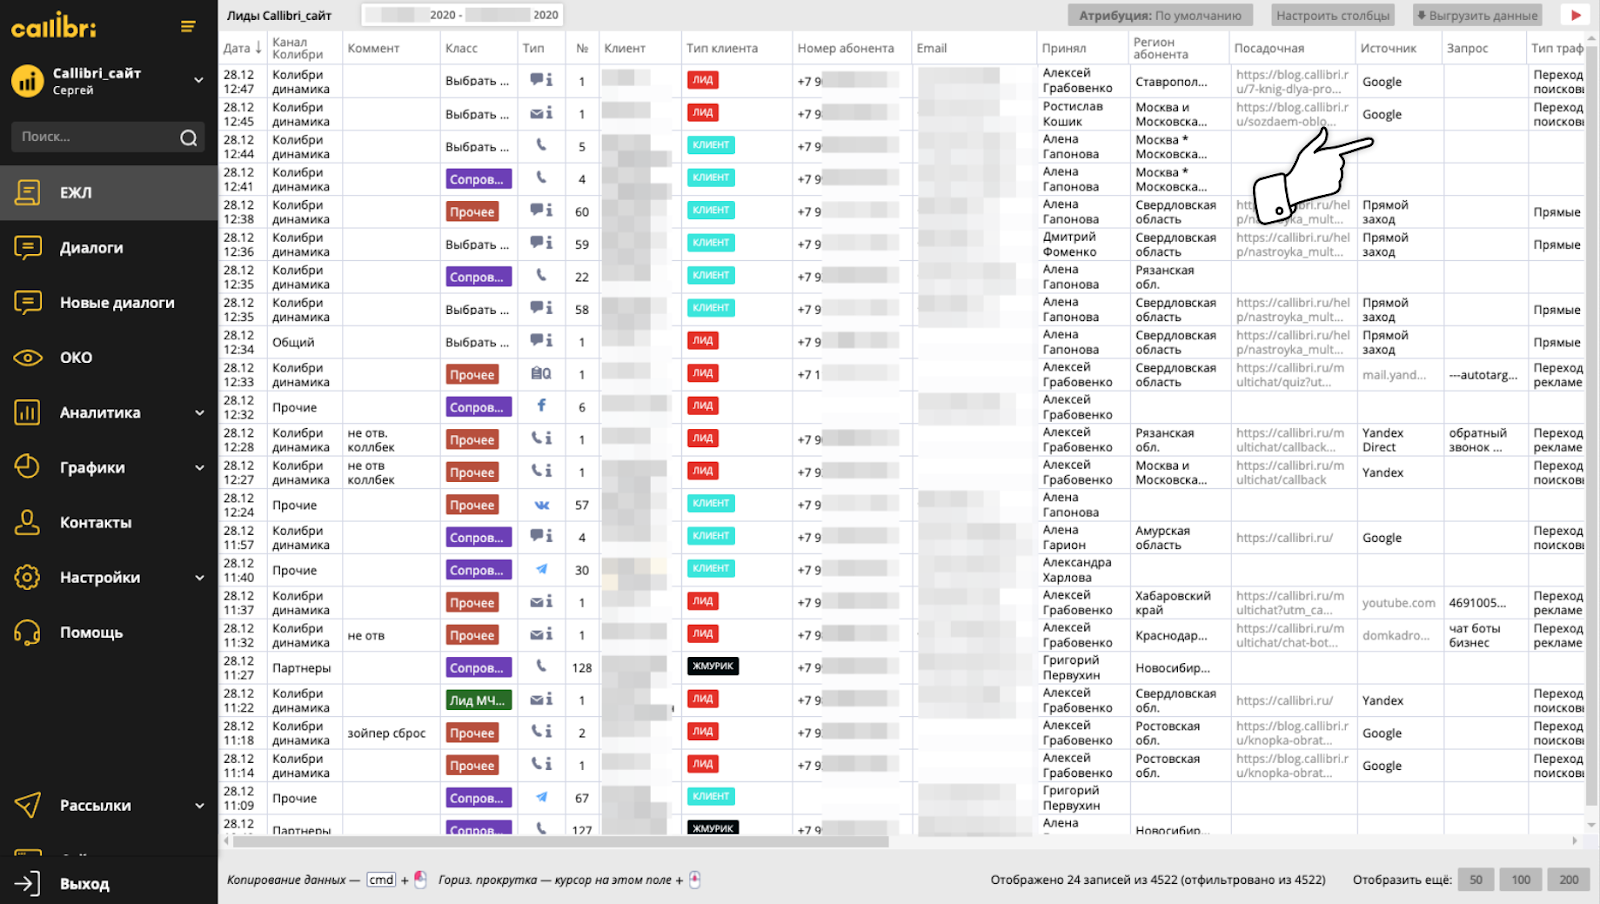Viewport: 1600px width, 904px height.
Task: Click the Рассылки paper plane icon
Action: (28, 805)
